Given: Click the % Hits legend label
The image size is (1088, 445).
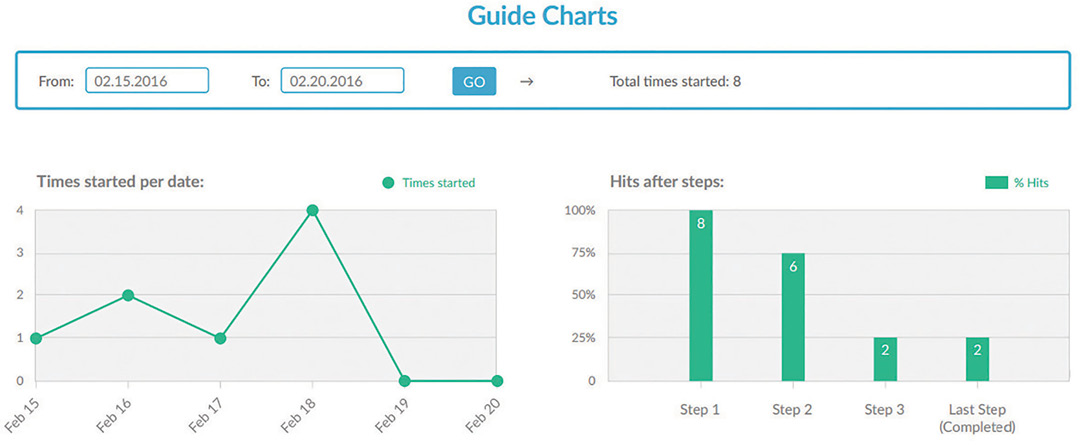Looking at the screenshot, I should pyautogui.click(x=1033, y=183).
